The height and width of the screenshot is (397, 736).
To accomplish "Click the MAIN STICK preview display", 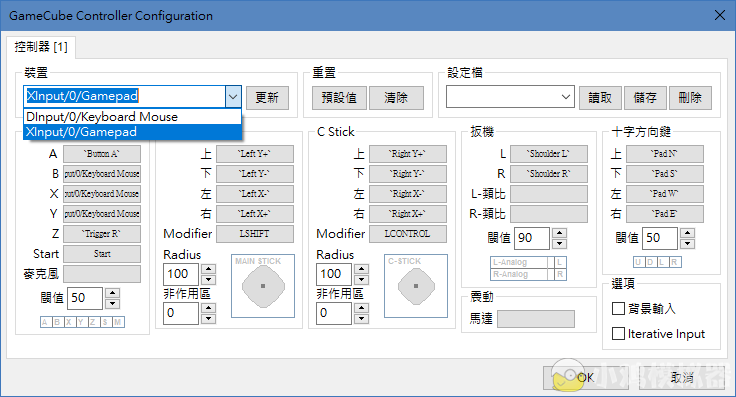I will [263, 286].
